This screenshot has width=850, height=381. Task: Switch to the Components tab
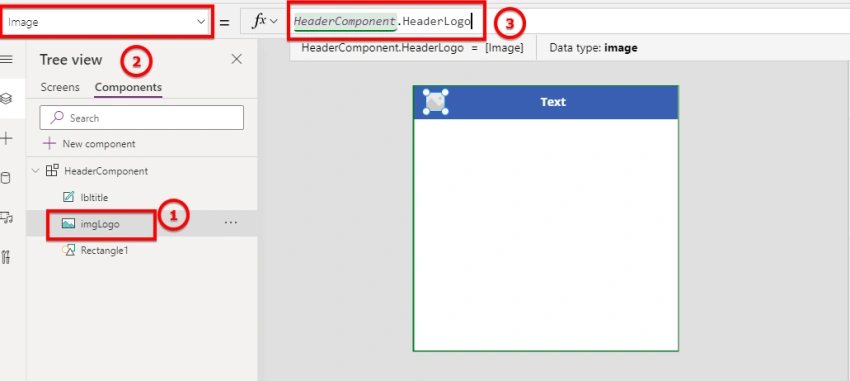pos(128,87)
